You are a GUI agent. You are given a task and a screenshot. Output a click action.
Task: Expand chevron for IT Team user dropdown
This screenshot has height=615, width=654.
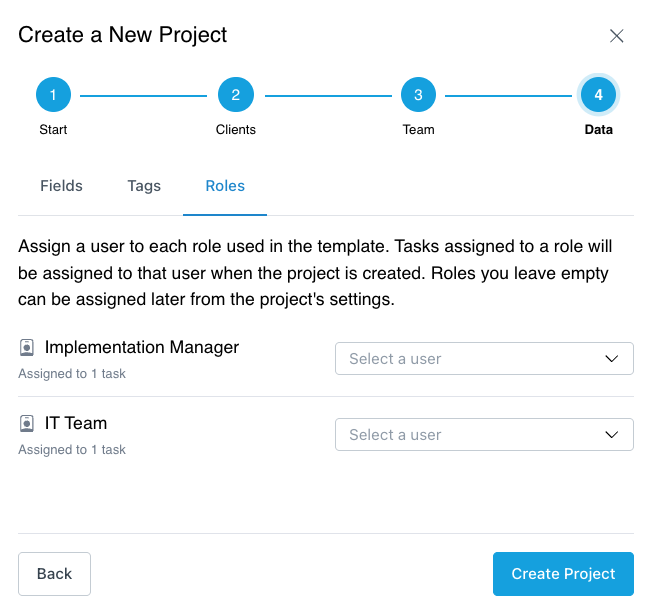611,435
